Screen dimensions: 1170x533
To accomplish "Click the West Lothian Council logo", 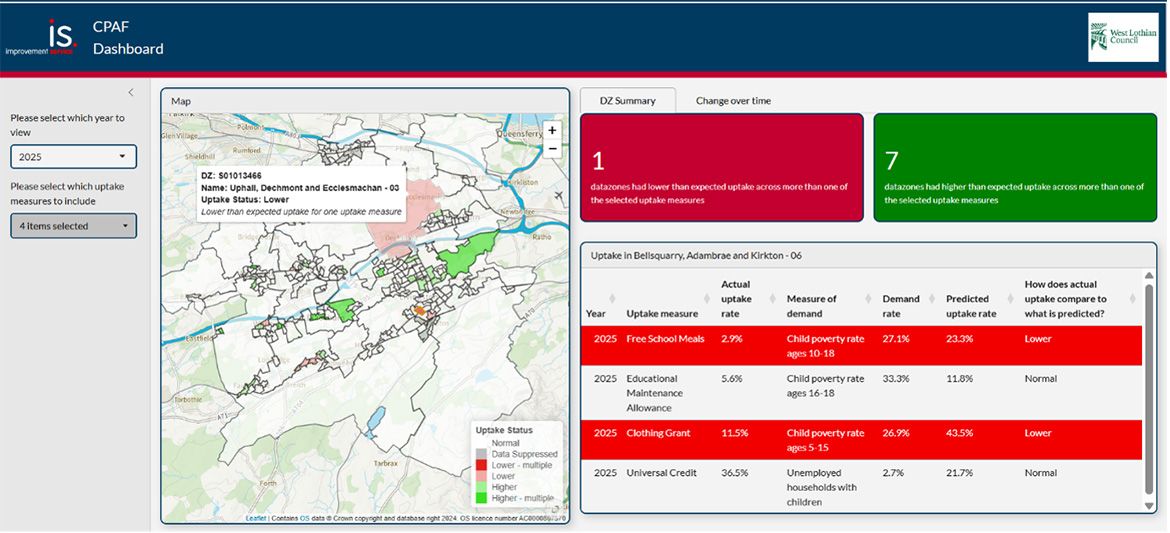I will [1123, 37].
